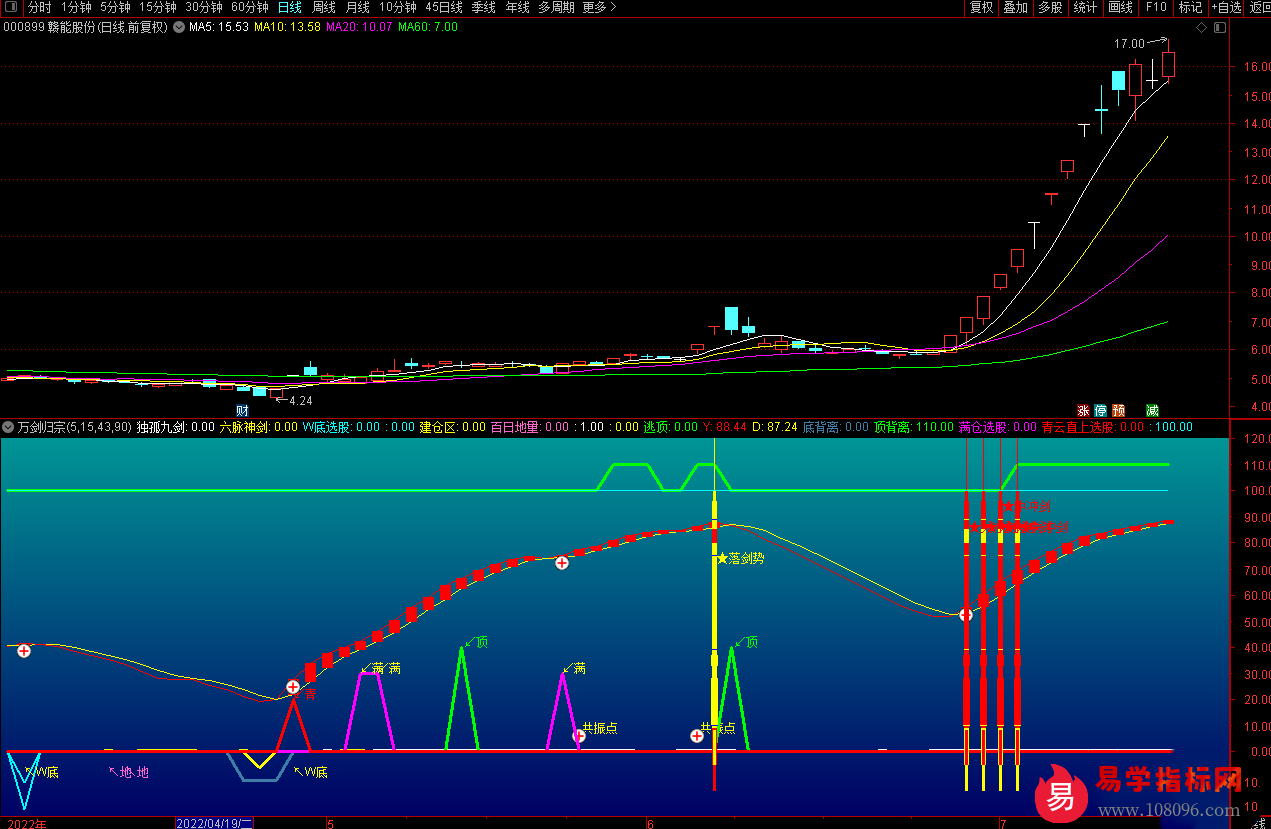This screenshot has width=1271, height=829.
Task: Switch to 1分钟 period
Action: (76, 7)
